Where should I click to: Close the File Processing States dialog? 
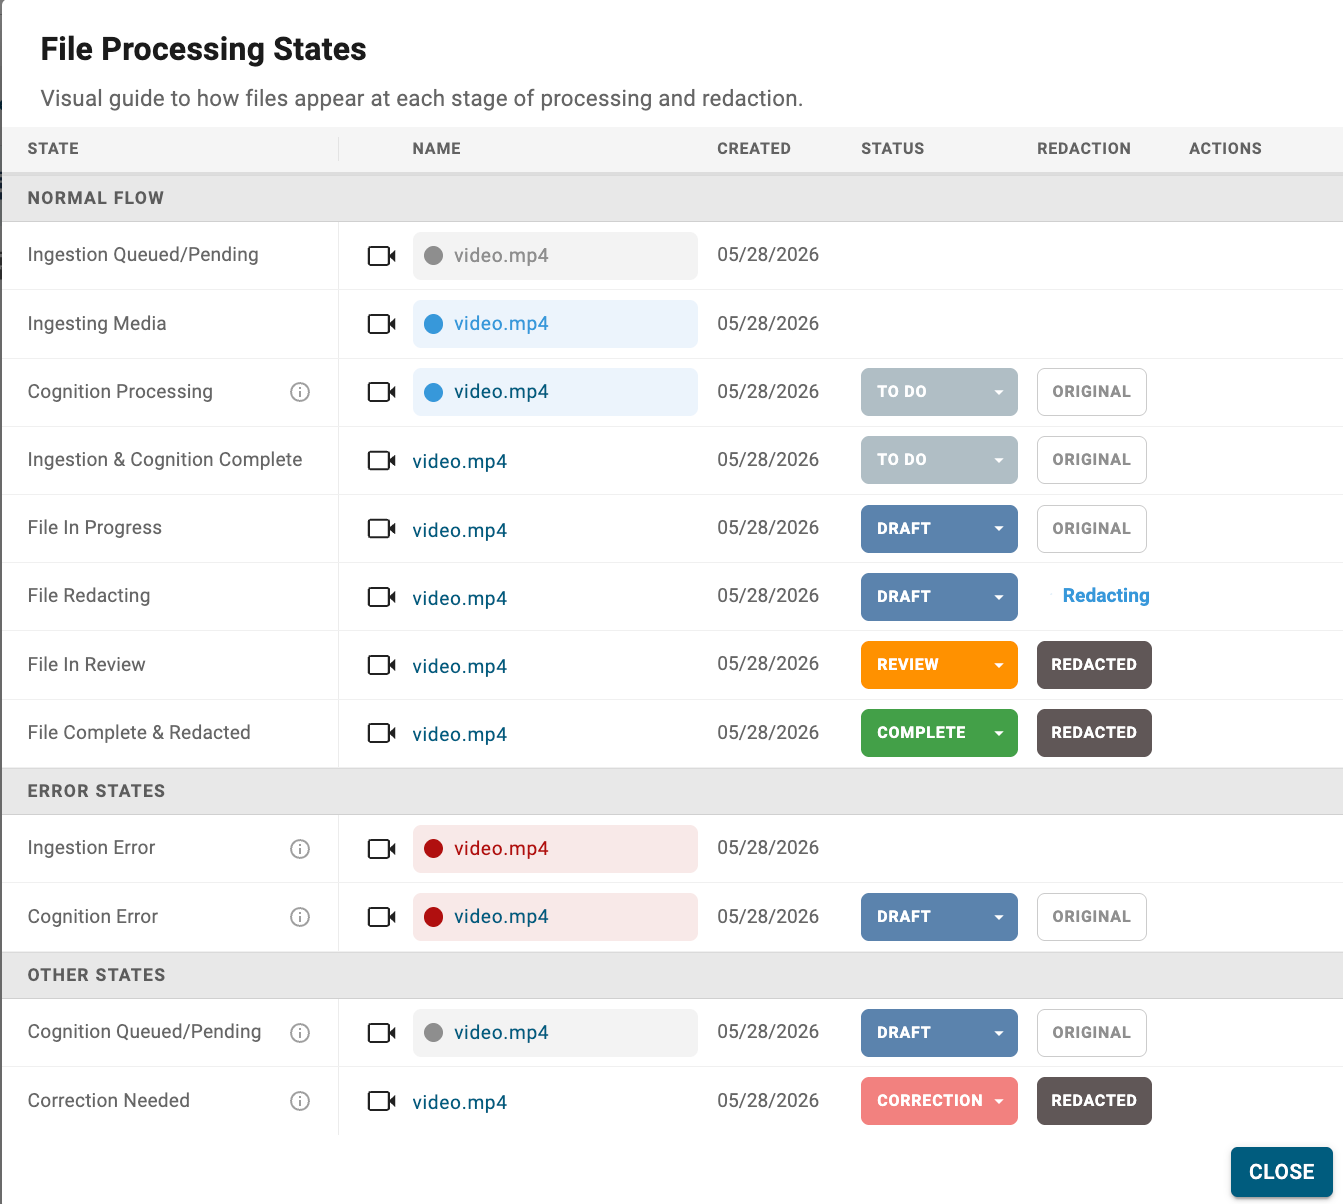1281,1172
